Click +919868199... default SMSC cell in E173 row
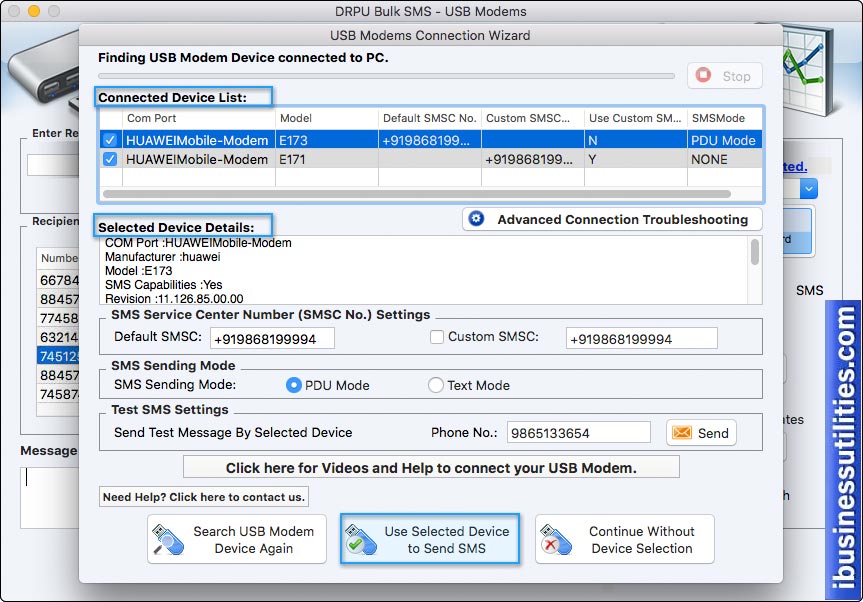Viewport: 863px width, 602px height. (430, 140)
